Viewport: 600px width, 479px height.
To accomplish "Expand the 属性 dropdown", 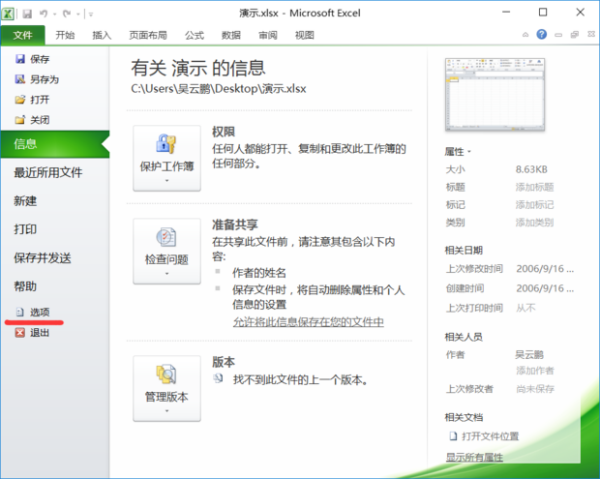I will point(458,152).
